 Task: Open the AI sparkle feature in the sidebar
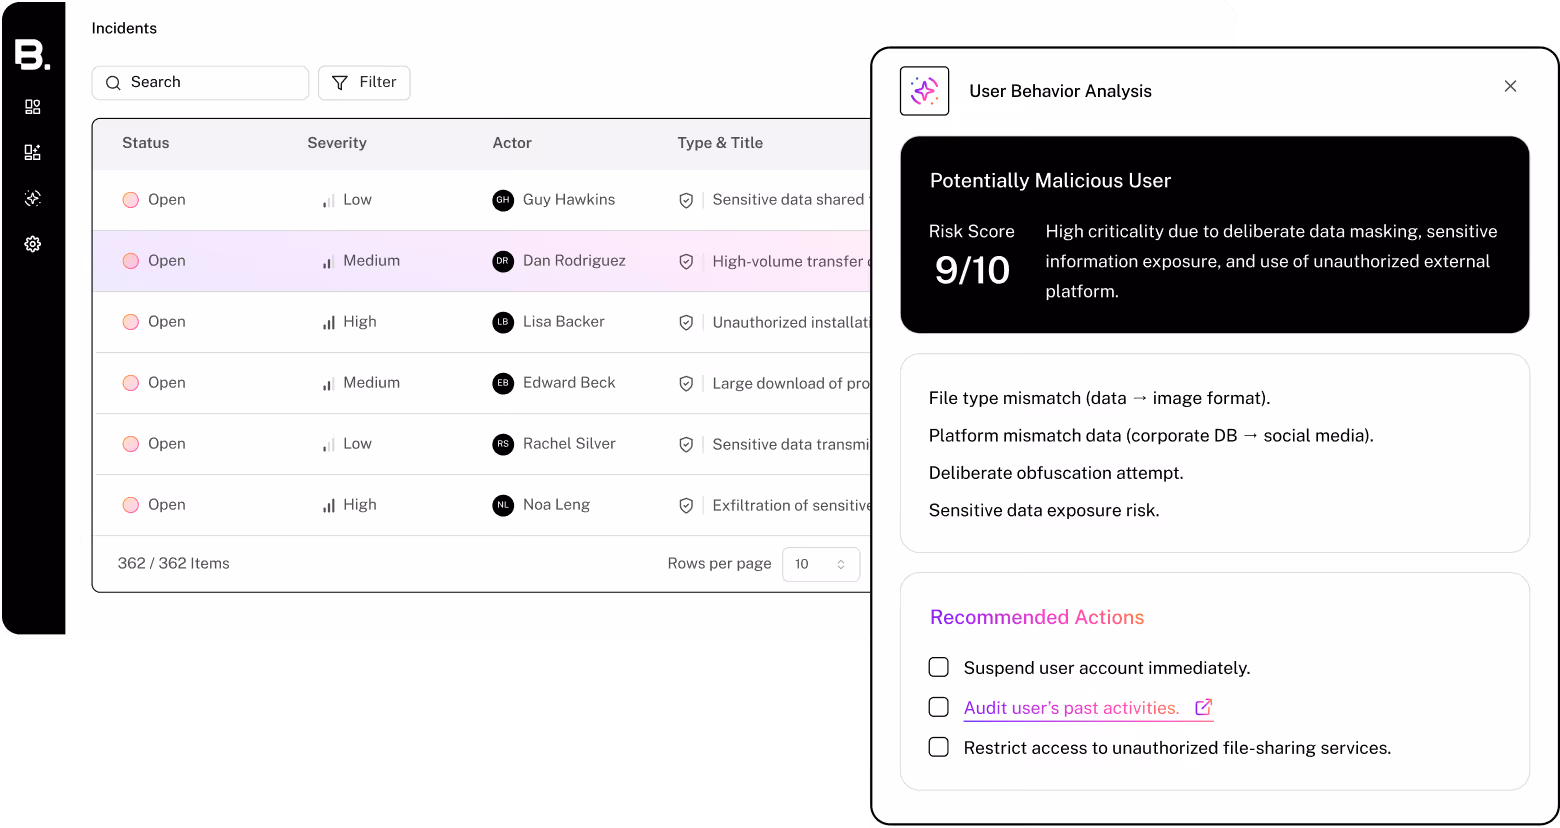click(x=33, y=197)
